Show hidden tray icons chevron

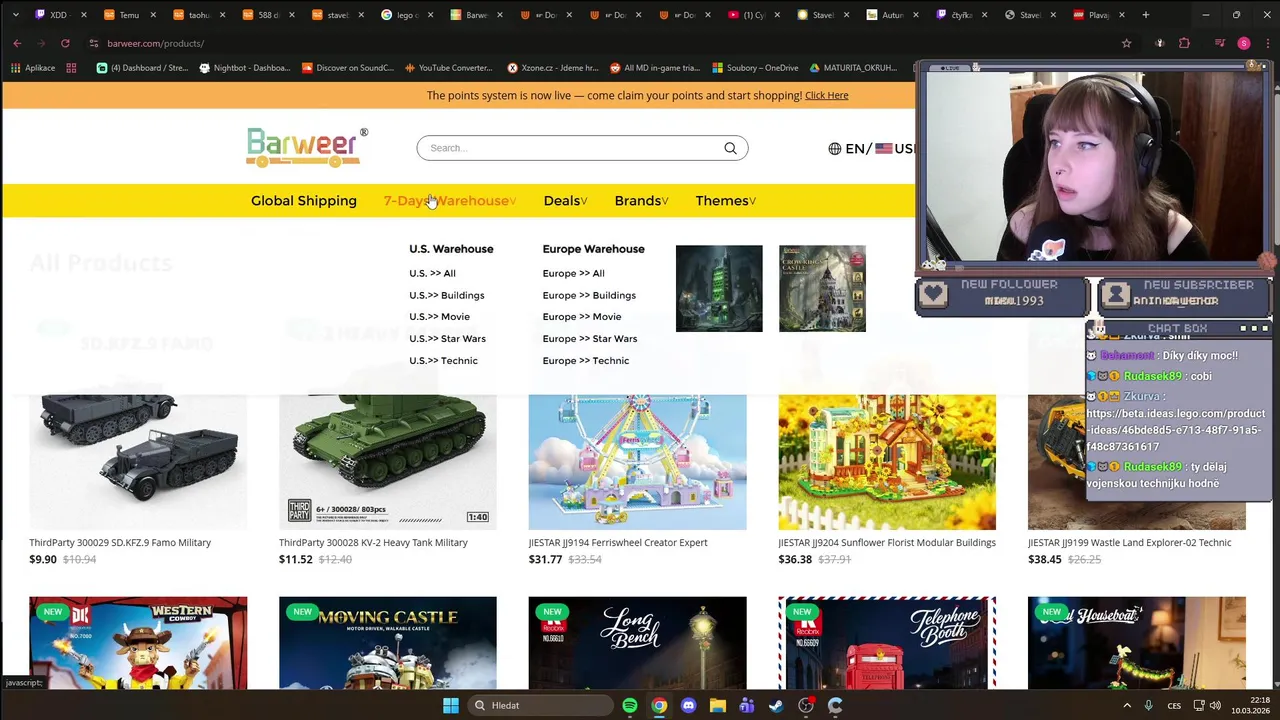click(x=1127, y=705)
